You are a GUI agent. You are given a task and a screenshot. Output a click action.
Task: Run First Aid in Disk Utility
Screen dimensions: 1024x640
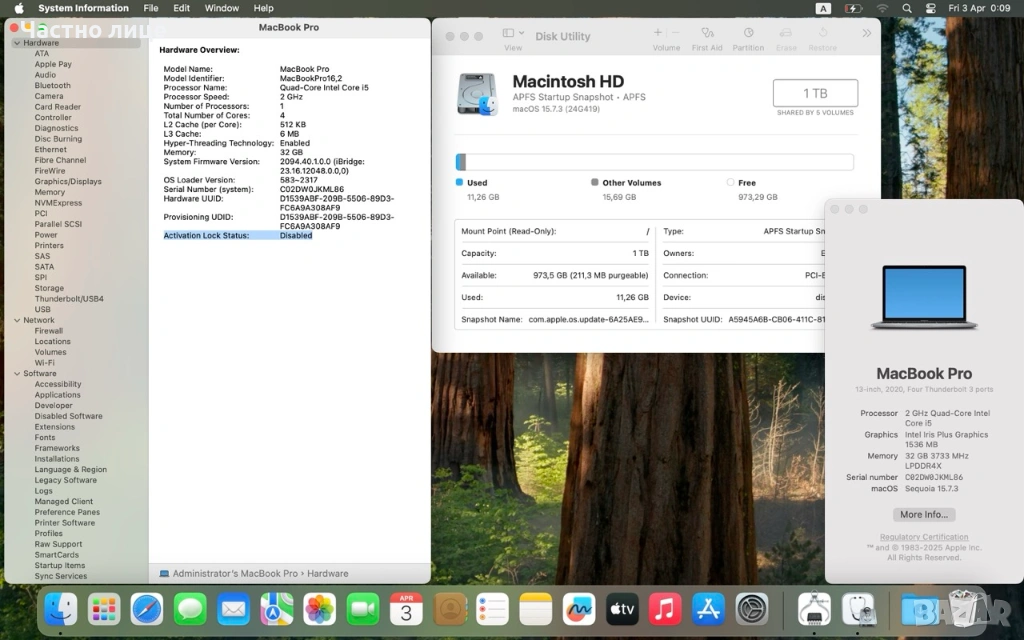(706, 35)
